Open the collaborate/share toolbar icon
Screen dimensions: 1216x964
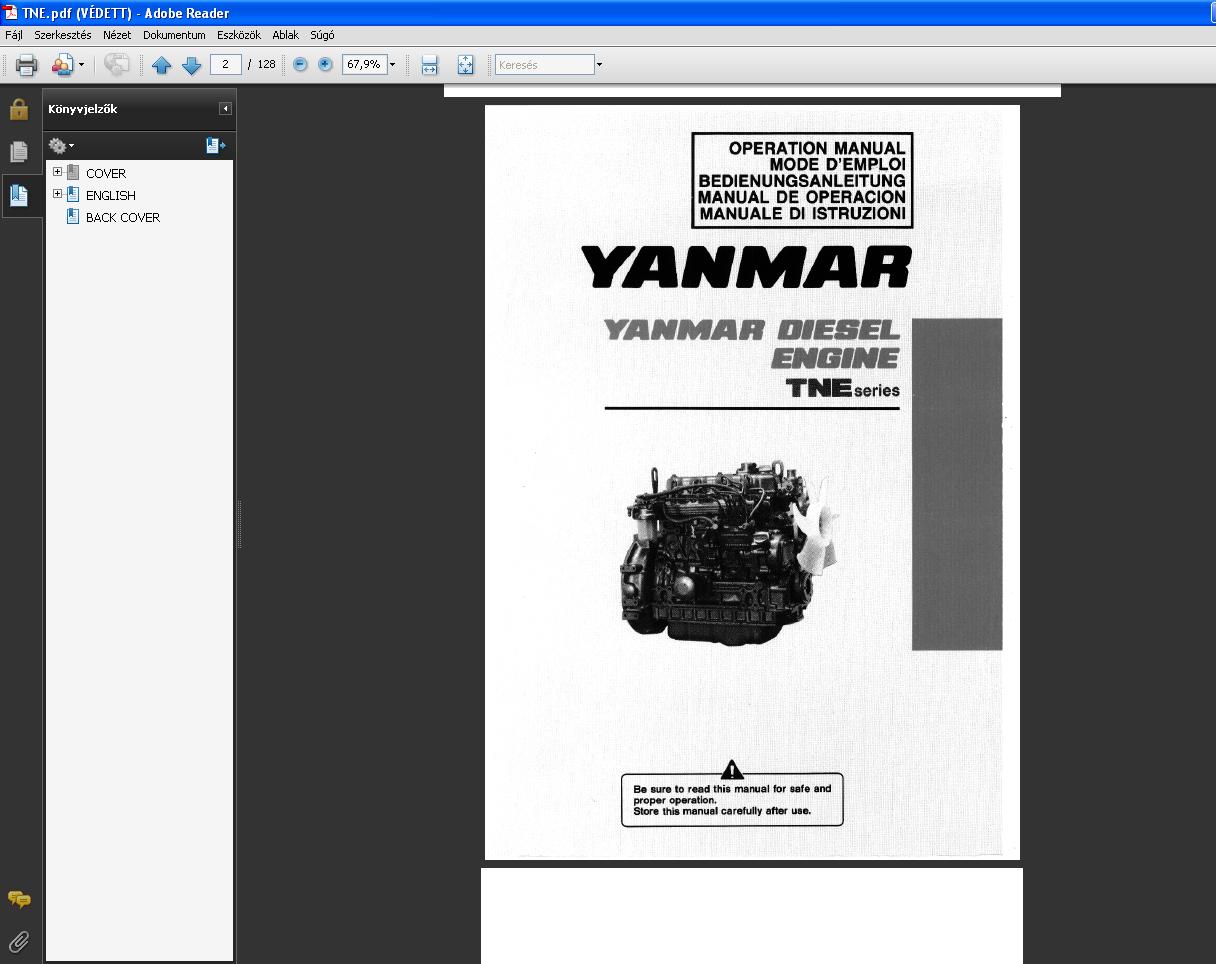pos(62,65)
